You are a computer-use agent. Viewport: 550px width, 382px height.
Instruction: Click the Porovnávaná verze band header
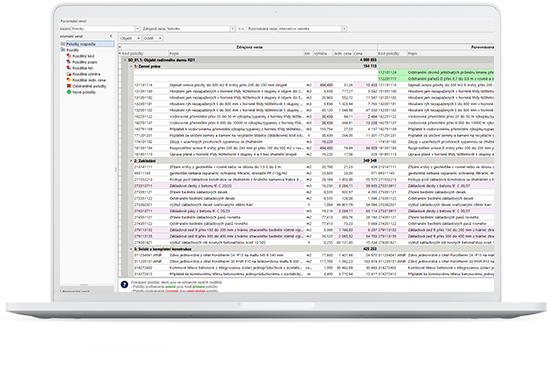point(436,47)
